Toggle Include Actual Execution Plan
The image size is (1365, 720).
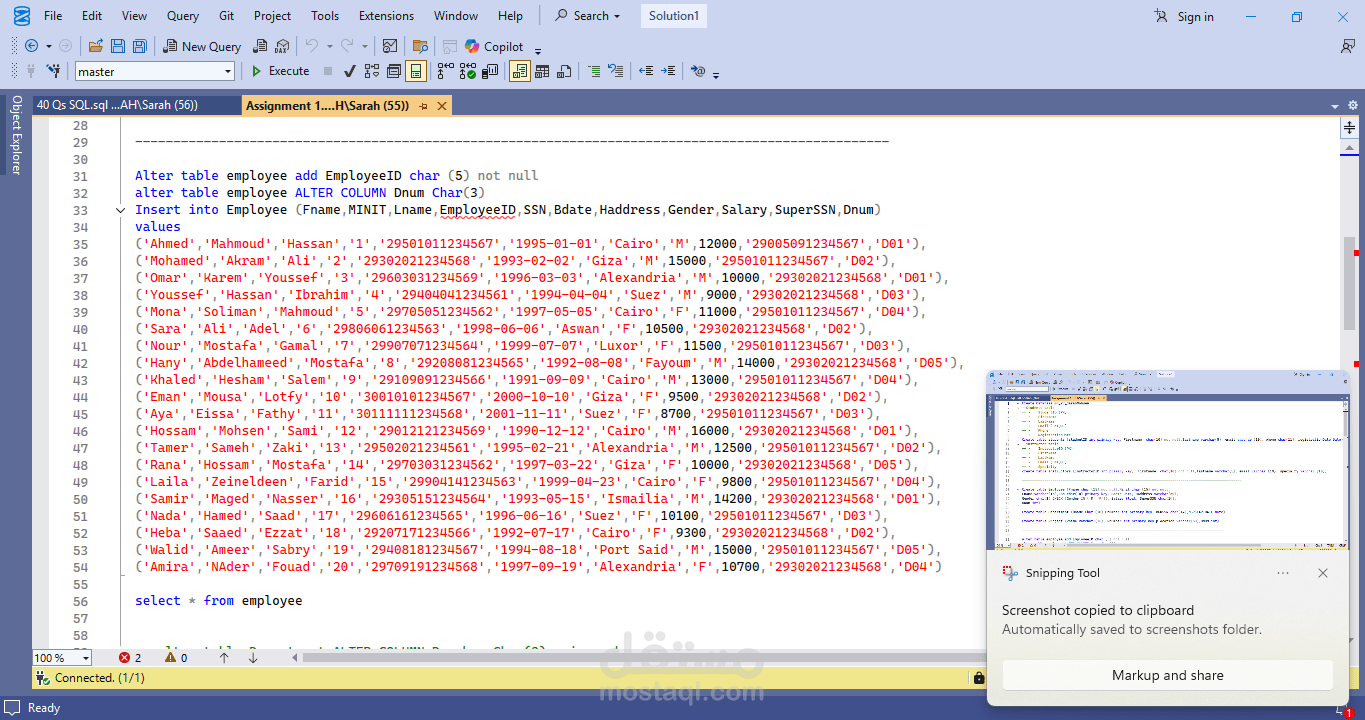click(x=445, y=71)
